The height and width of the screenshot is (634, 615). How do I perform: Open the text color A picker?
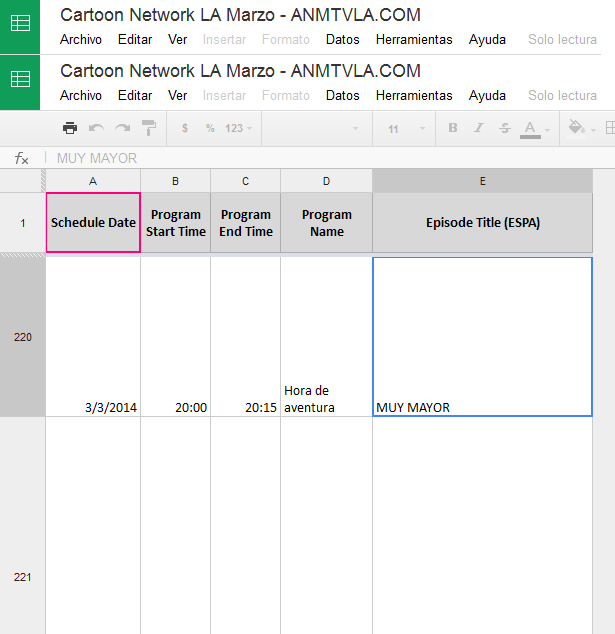535,129
